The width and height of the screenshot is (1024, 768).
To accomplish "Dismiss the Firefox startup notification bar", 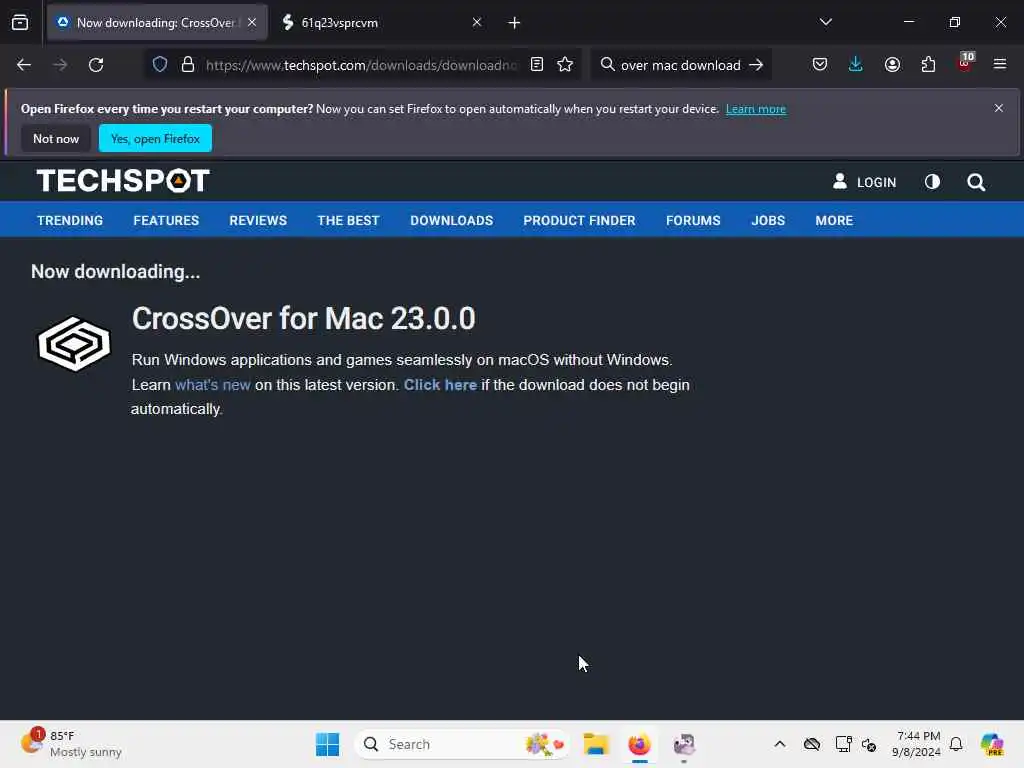I will pos(999,108).
